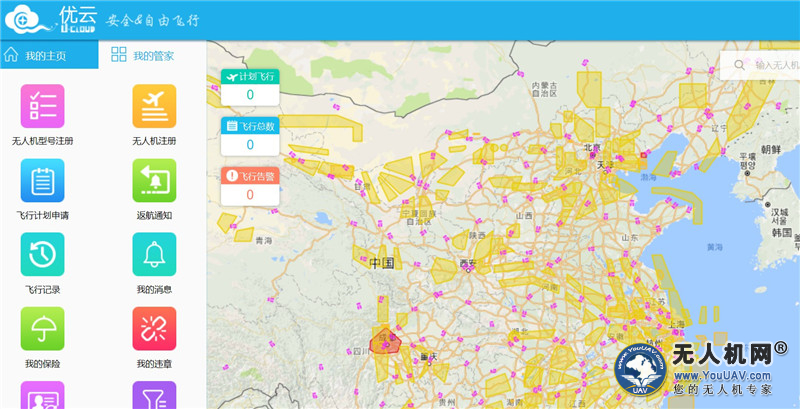Open the purple filter funnel icon
The width and height of the screenshot is (800, 409).
(x=154, y=396)
